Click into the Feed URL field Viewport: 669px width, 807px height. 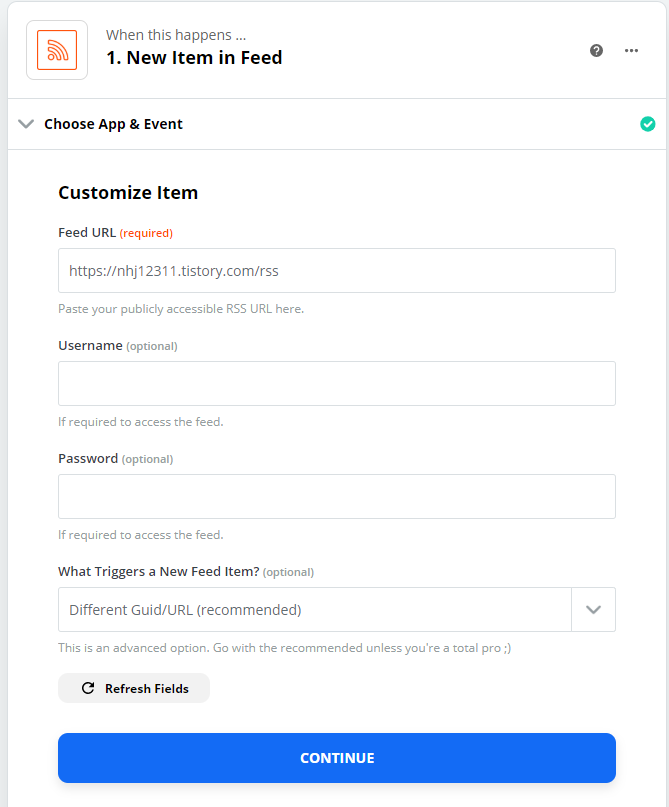[337, 271]
